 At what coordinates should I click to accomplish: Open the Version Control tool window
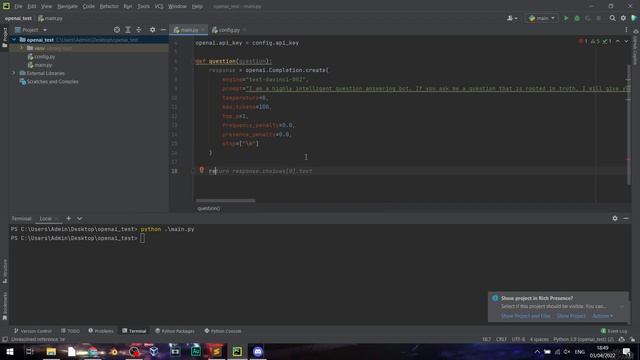[x=33, y=331]
